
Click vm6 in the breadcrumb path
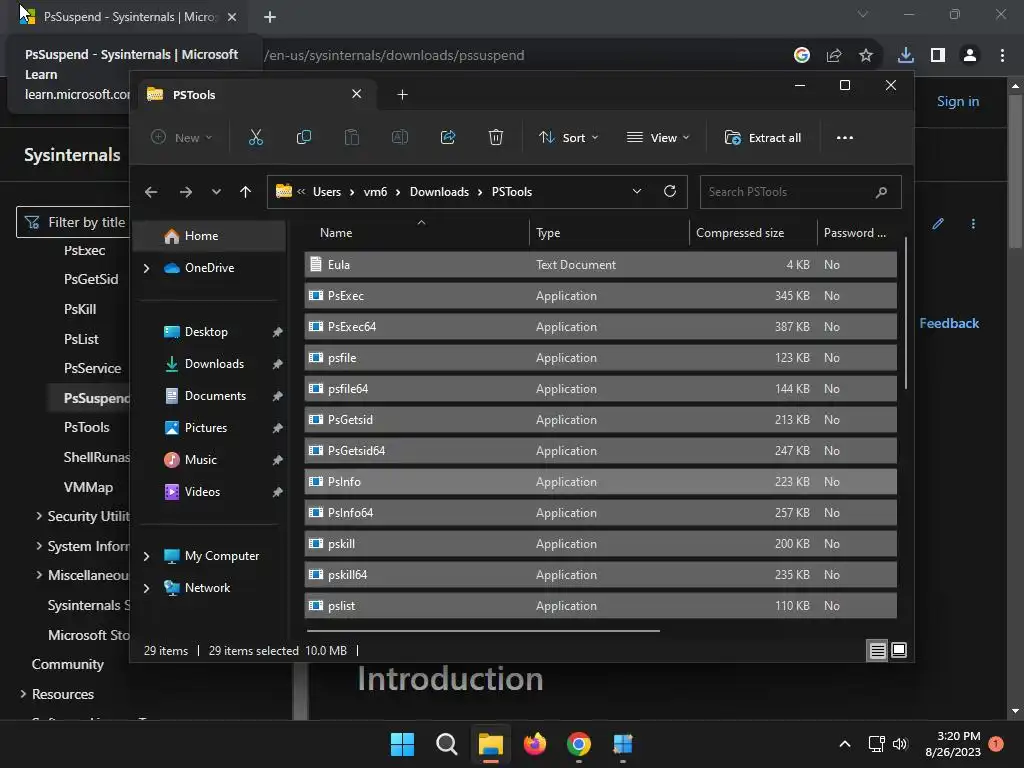point(376,192)
